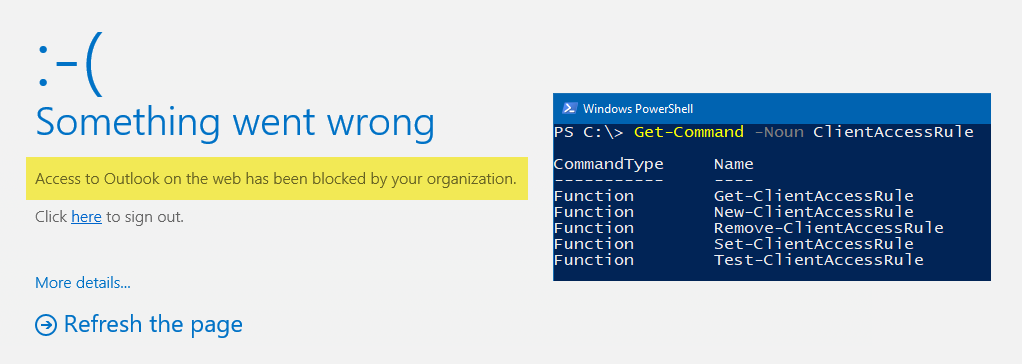Click the -Noun parameter in the command
This screenshot has width=1022, height=364.
tap(779, 132)
